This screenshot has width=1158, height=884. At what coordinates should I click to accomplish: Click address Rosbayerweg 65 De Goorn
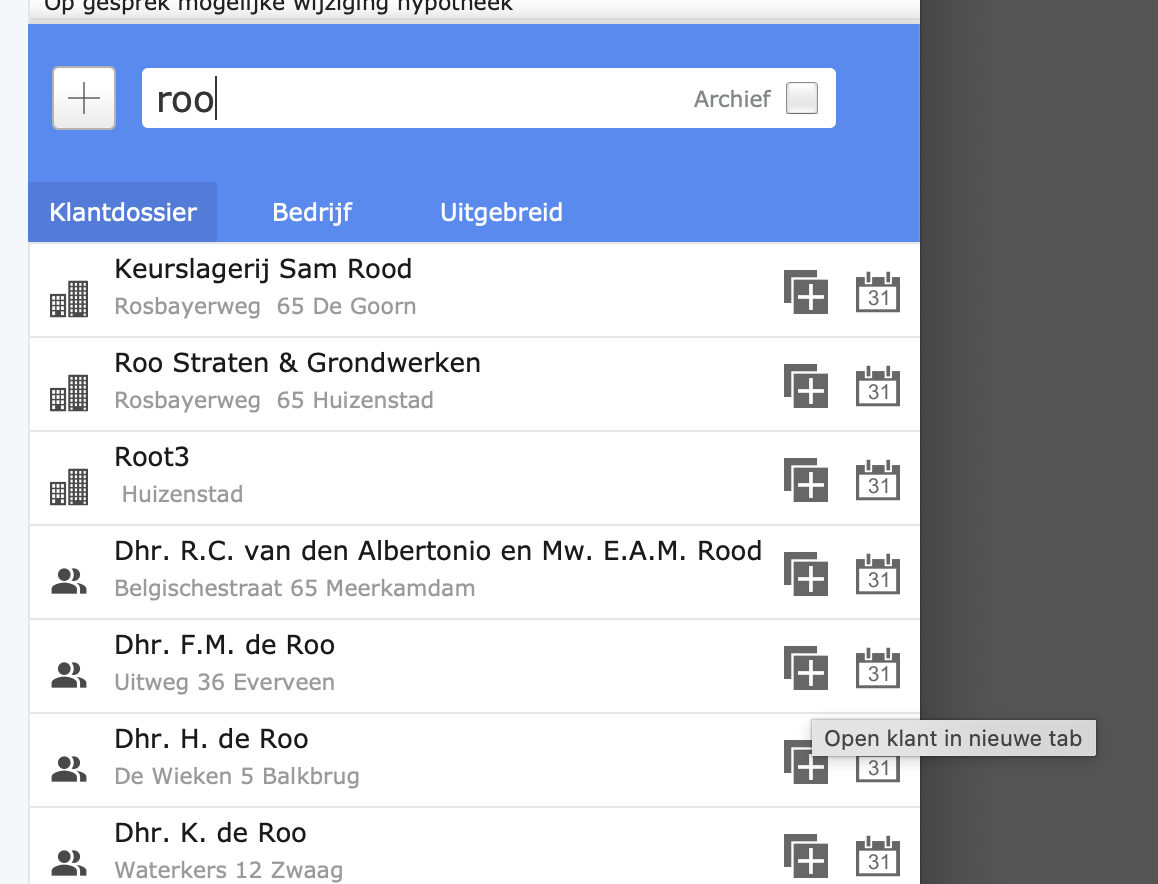pos(265,306)
